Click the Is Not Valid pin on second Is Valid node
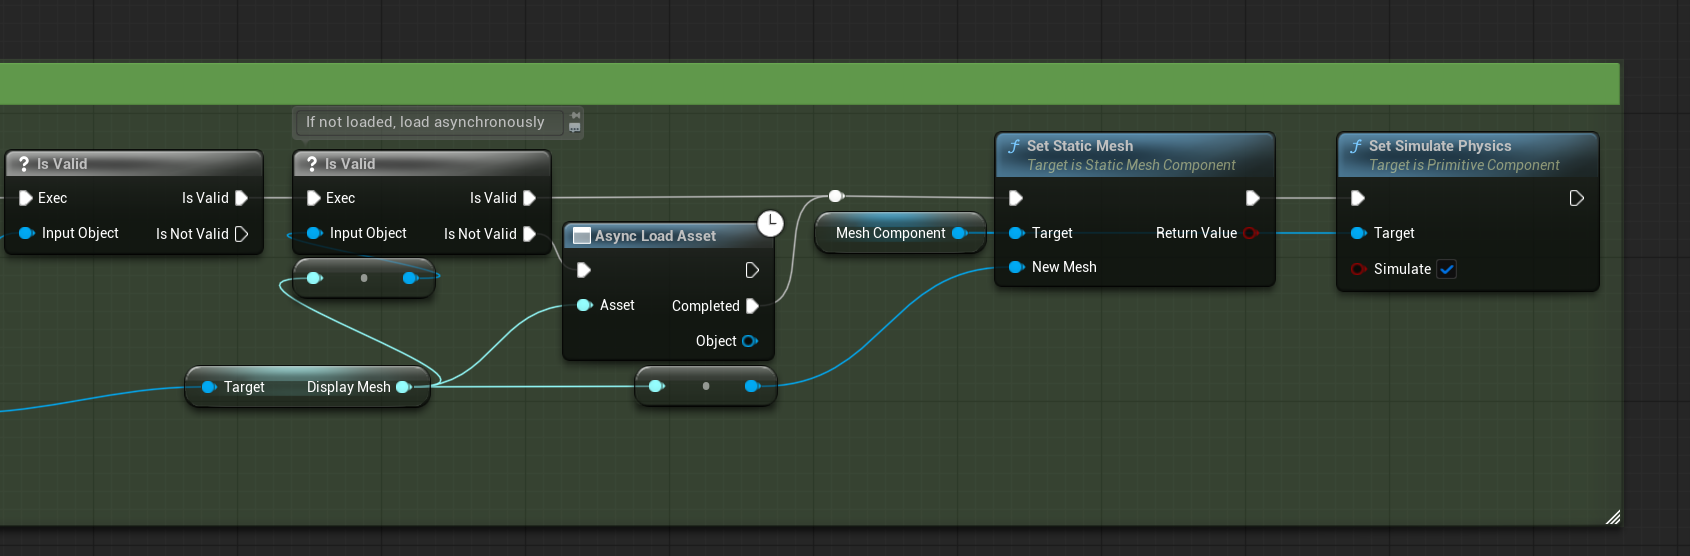This screenshot has height=556, width=1690. coord(529,234)
